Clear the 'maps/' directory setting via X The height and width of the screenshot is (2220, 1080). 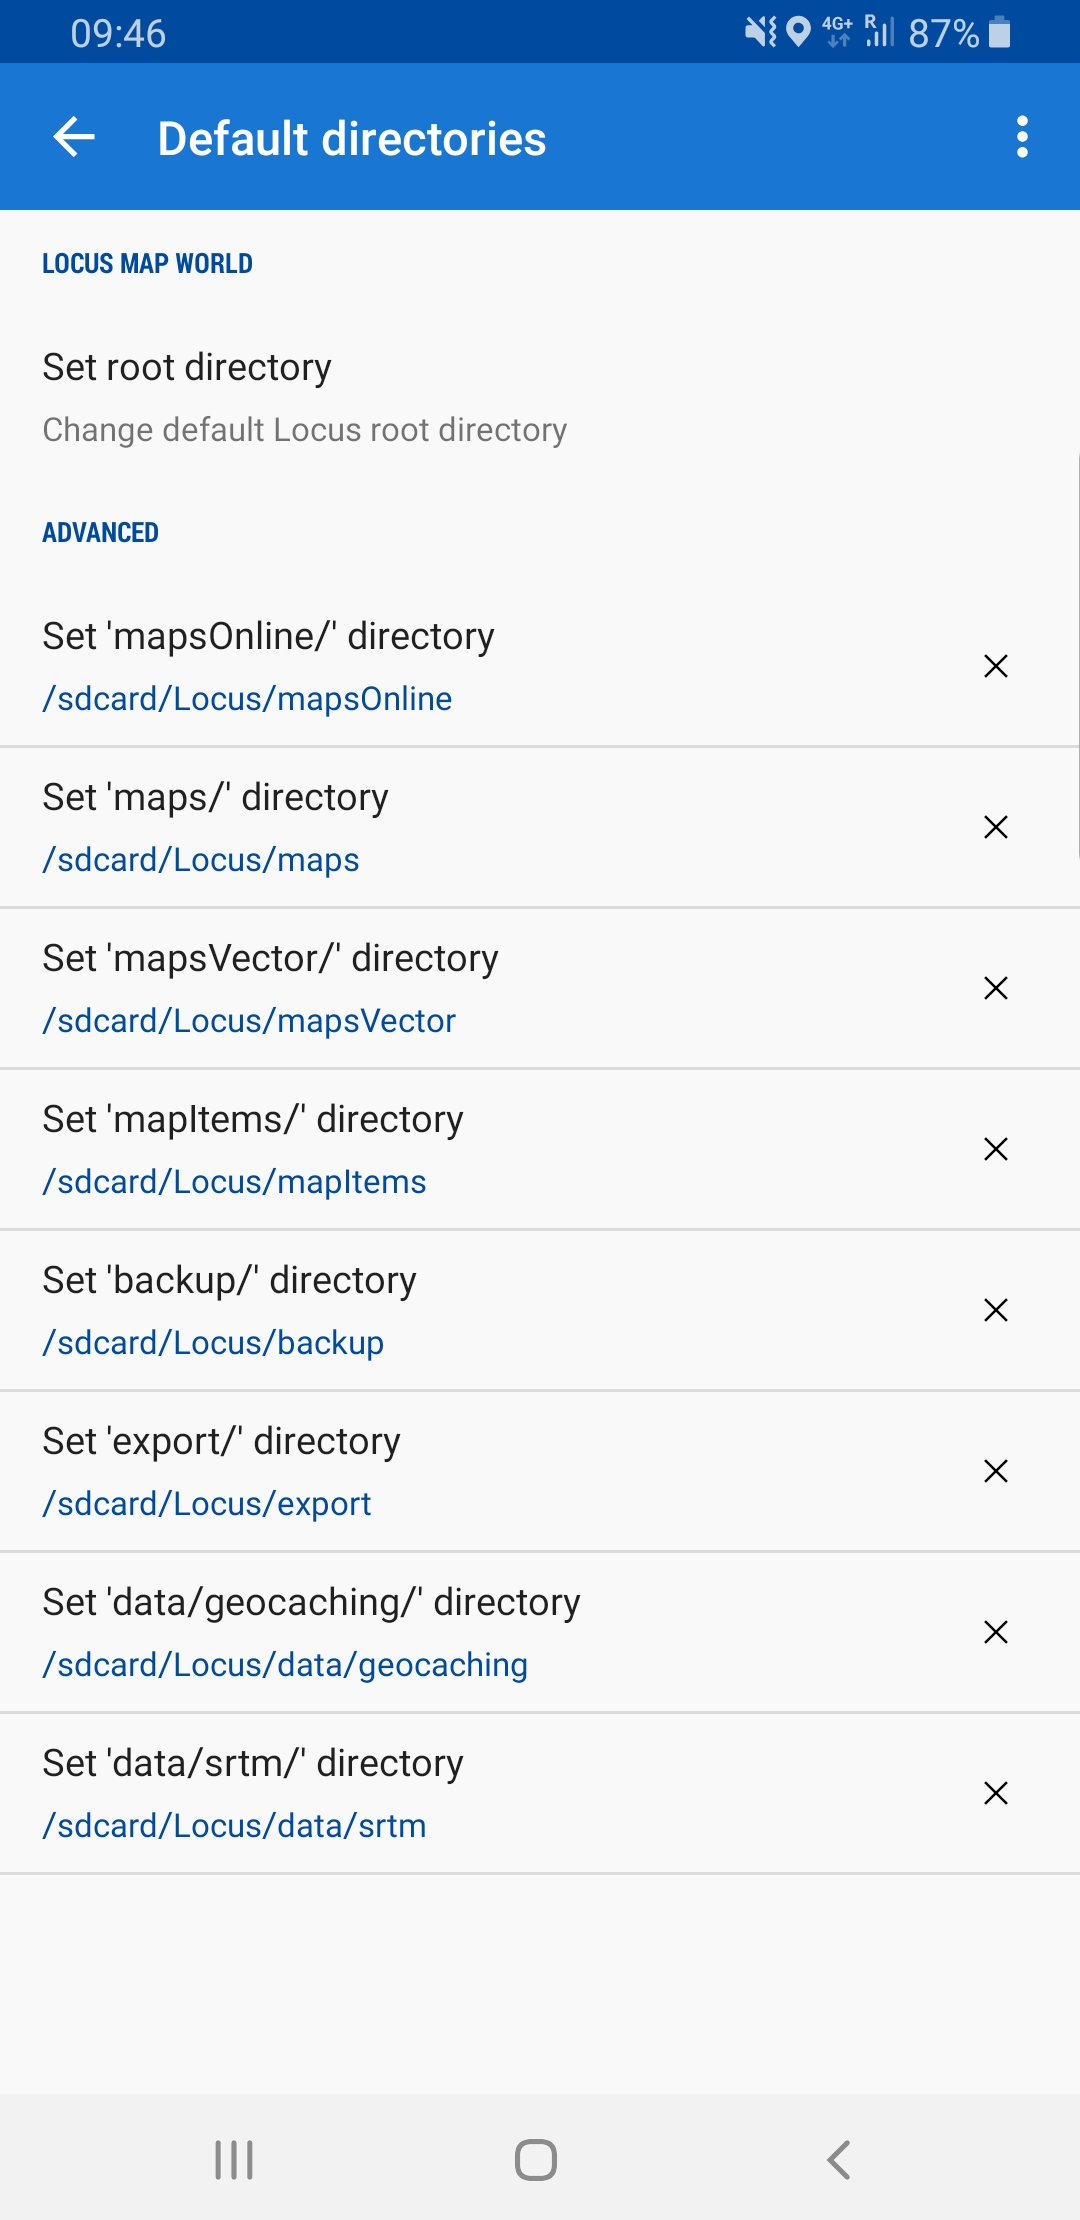(996, 827)
